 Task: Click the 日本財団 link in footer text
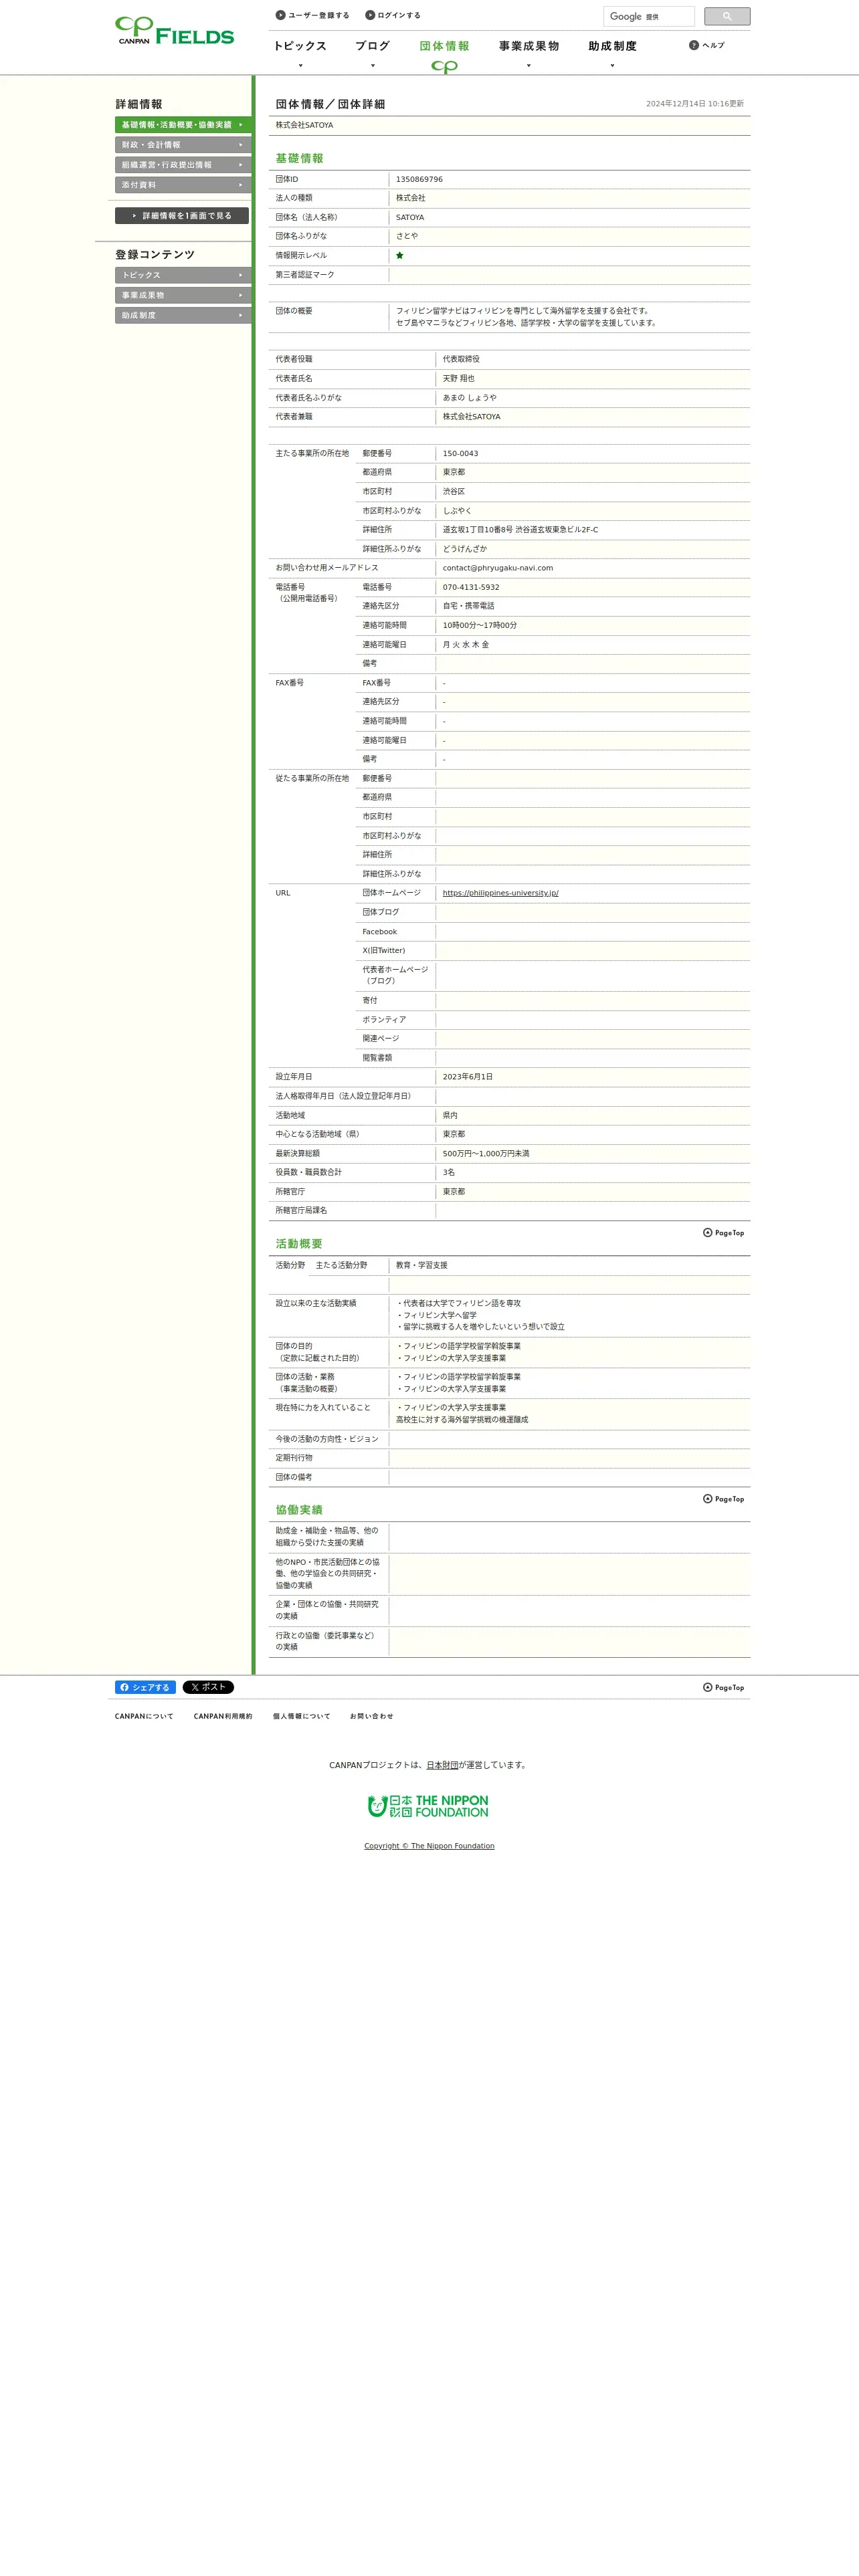(x=442, y=1765)
